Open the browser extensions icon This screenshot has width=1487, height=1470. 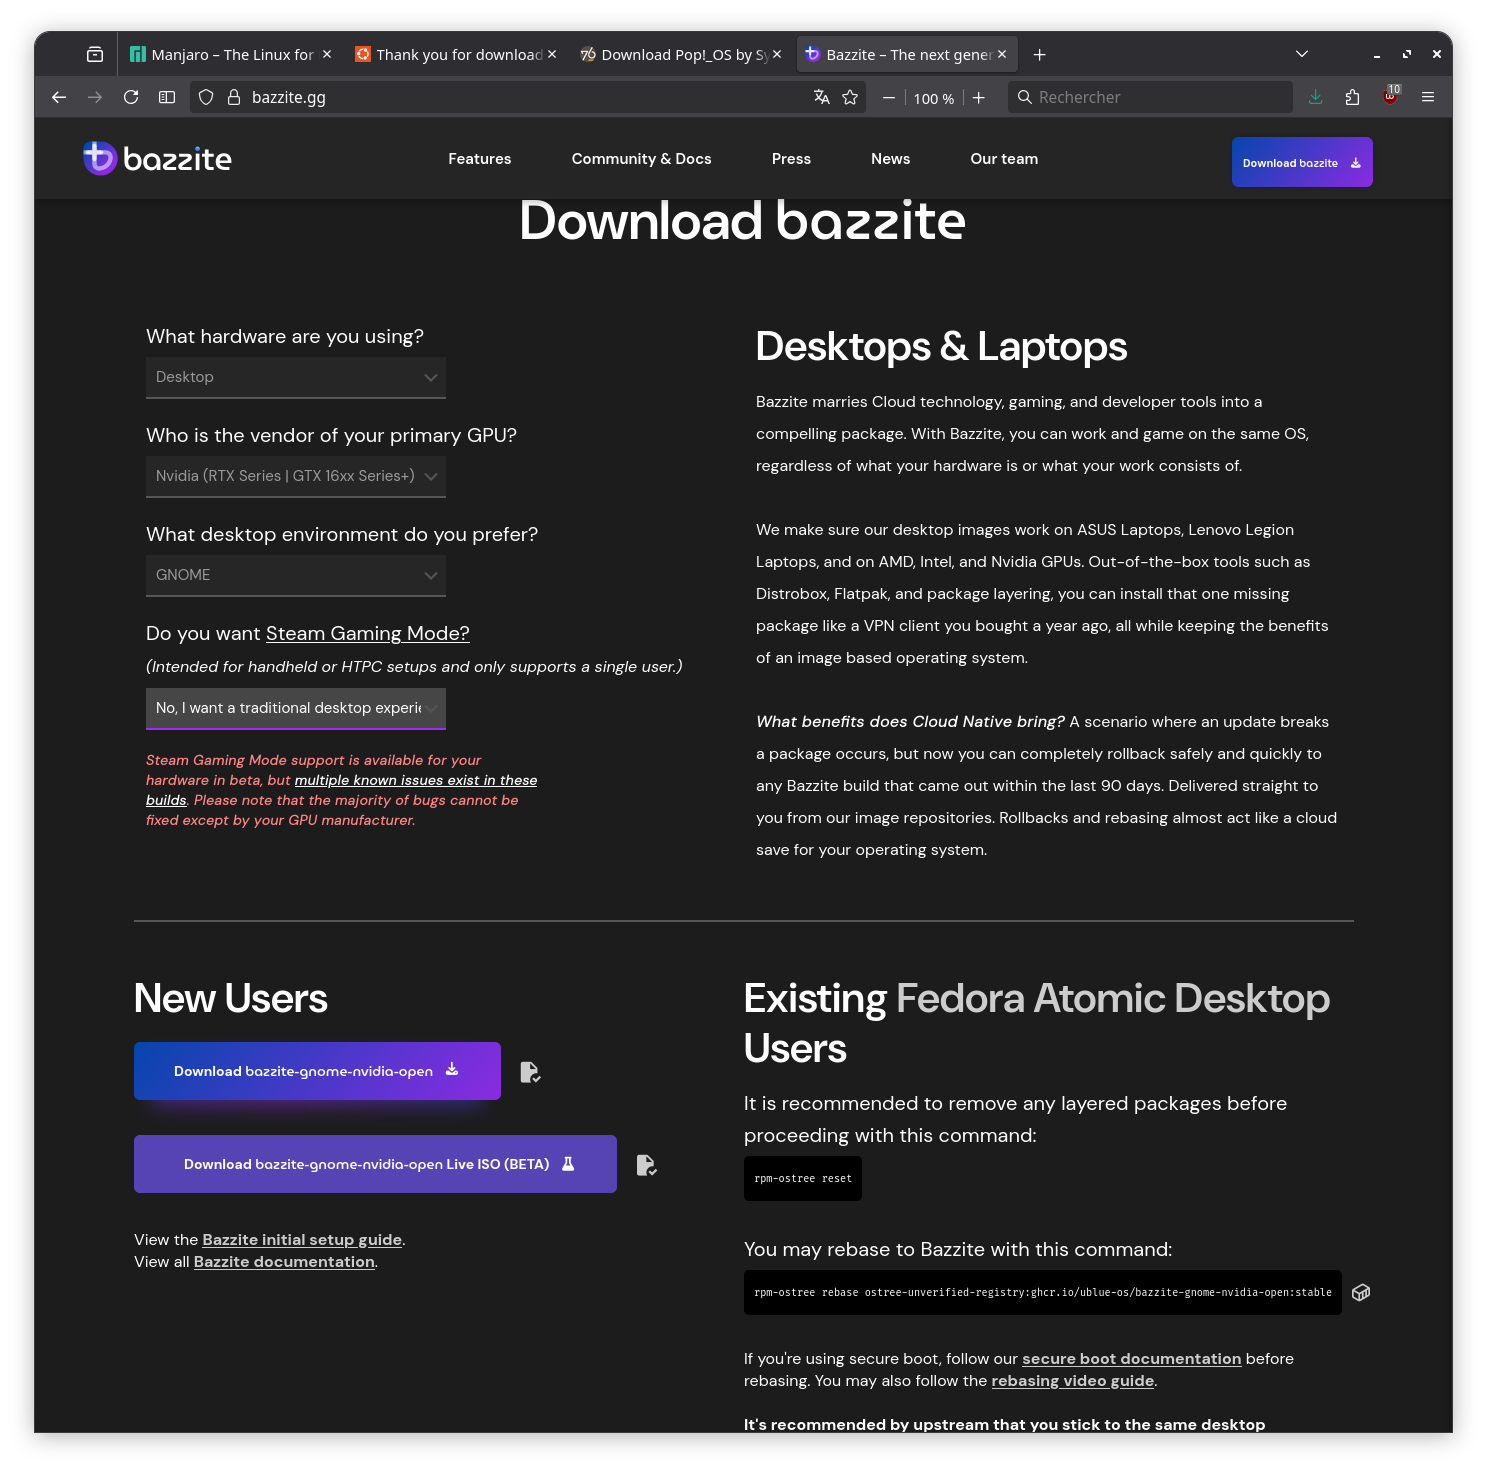pyautogui.click(x=1352, y=97)
